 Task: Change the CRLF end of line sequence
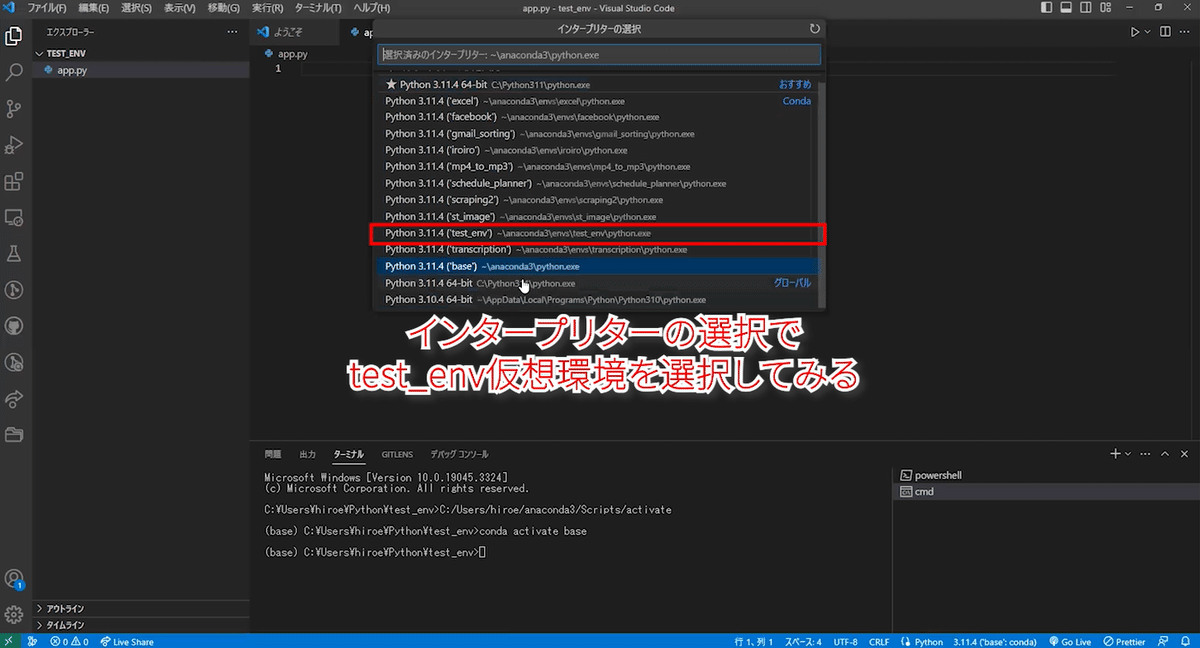pos(879,641)
